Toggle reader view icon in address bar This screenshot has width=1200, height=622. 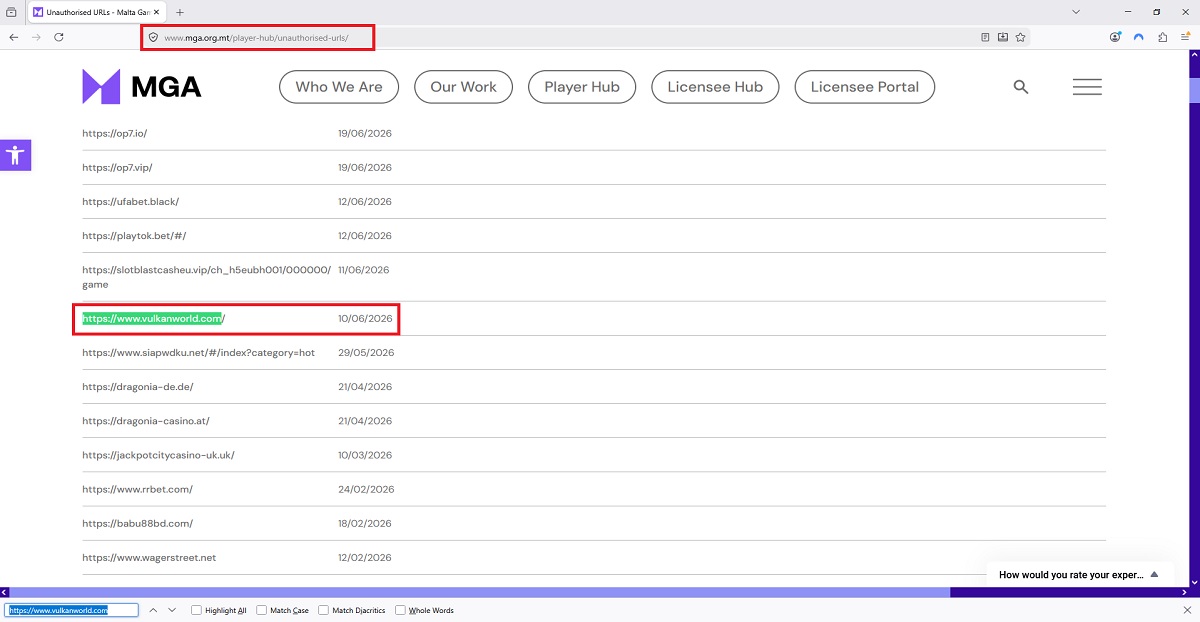985,37
